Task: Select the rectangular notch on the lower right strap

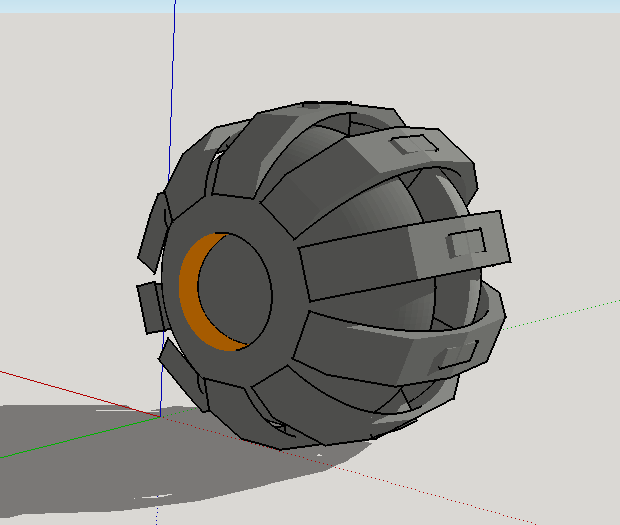Action: 454,356
